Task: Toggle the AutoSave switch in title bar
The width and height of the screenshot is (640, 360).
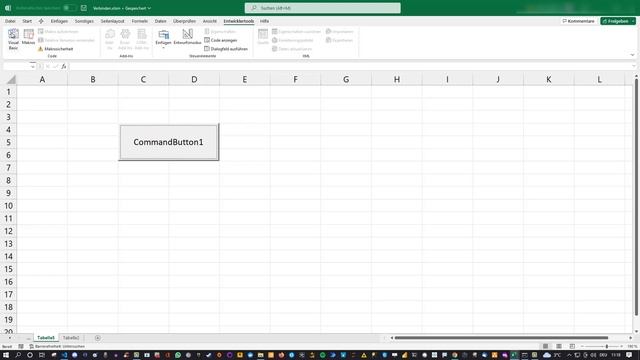Action: tap(69, 8)
